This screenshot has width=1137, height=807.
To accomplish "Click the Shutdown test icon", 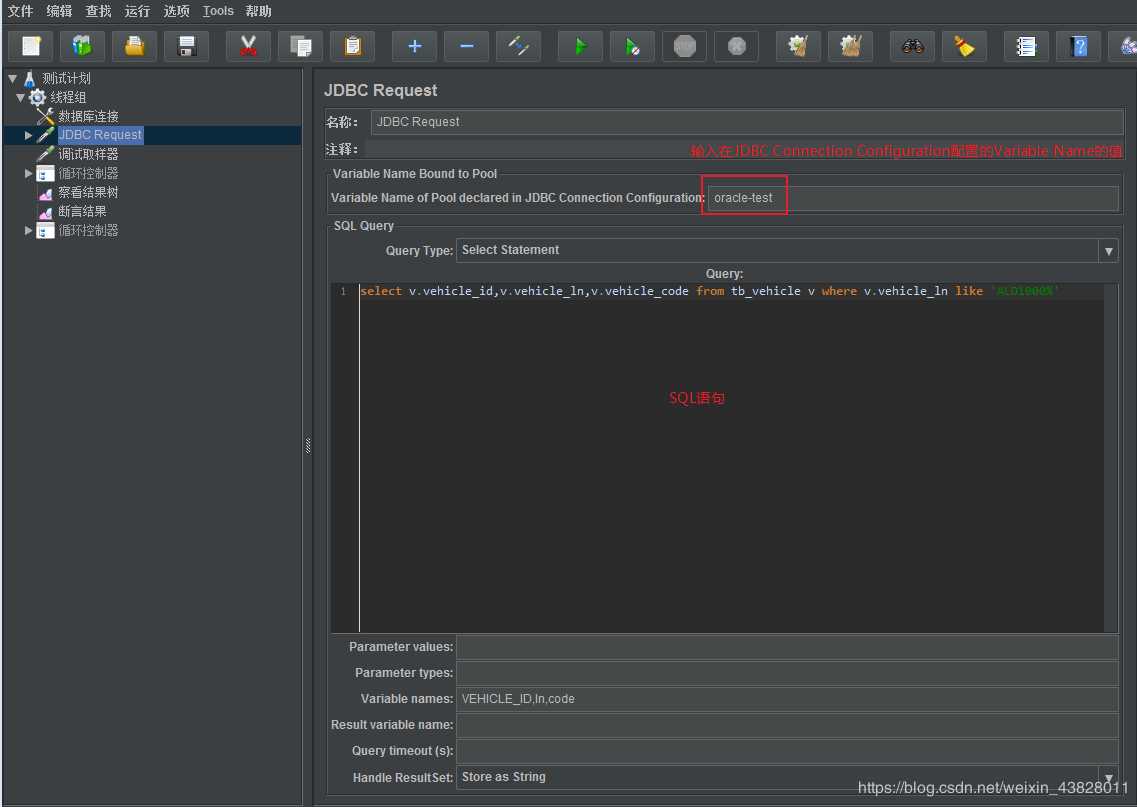I will tap(737, 46).
